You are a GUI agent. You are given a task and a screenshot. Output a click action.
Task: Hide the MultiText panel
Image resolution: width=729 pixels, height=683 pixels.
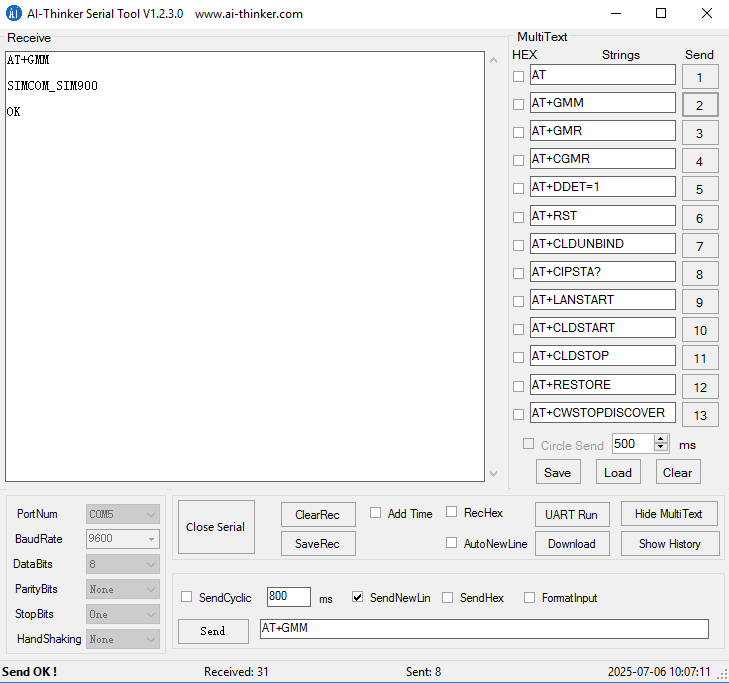[670, 514]
